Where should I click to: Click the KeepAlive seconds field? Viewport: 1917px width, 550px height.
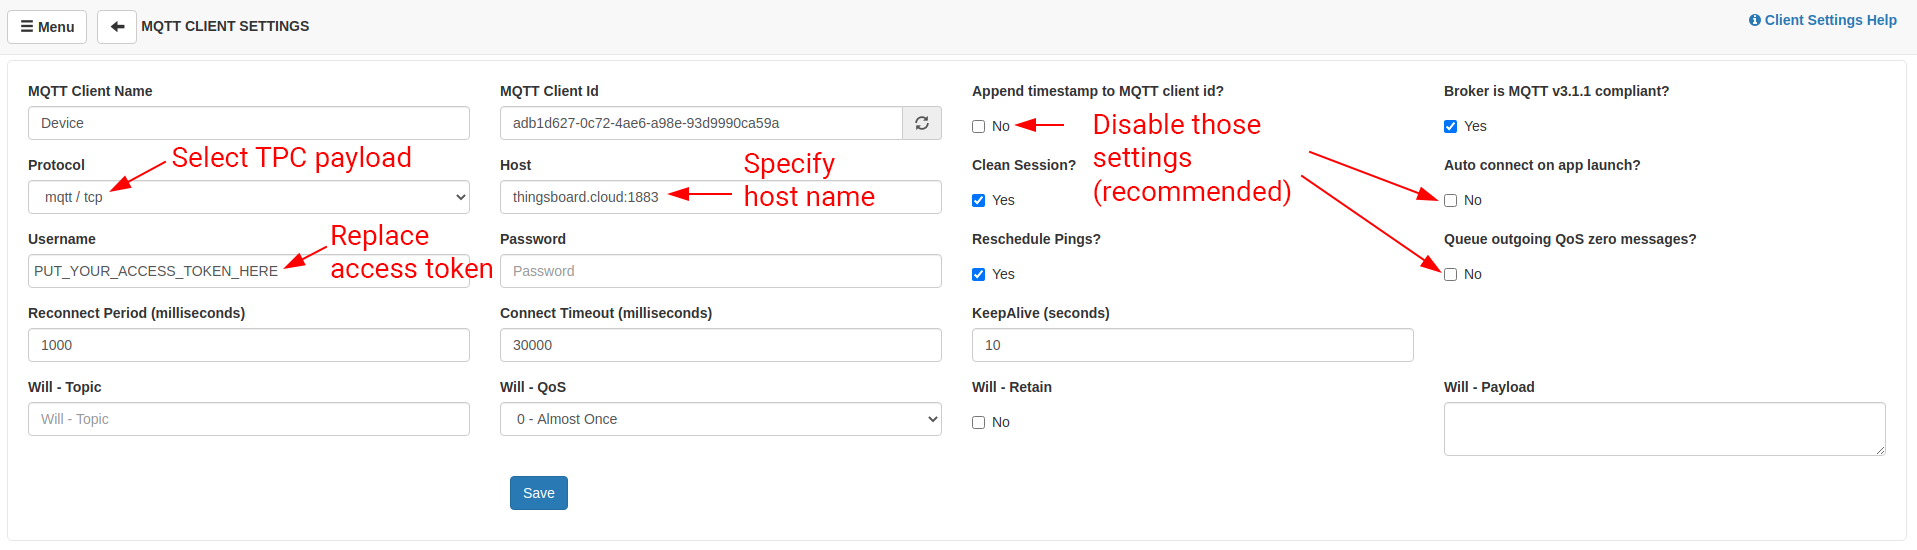pyautogui.click(x=1192, y=345)
